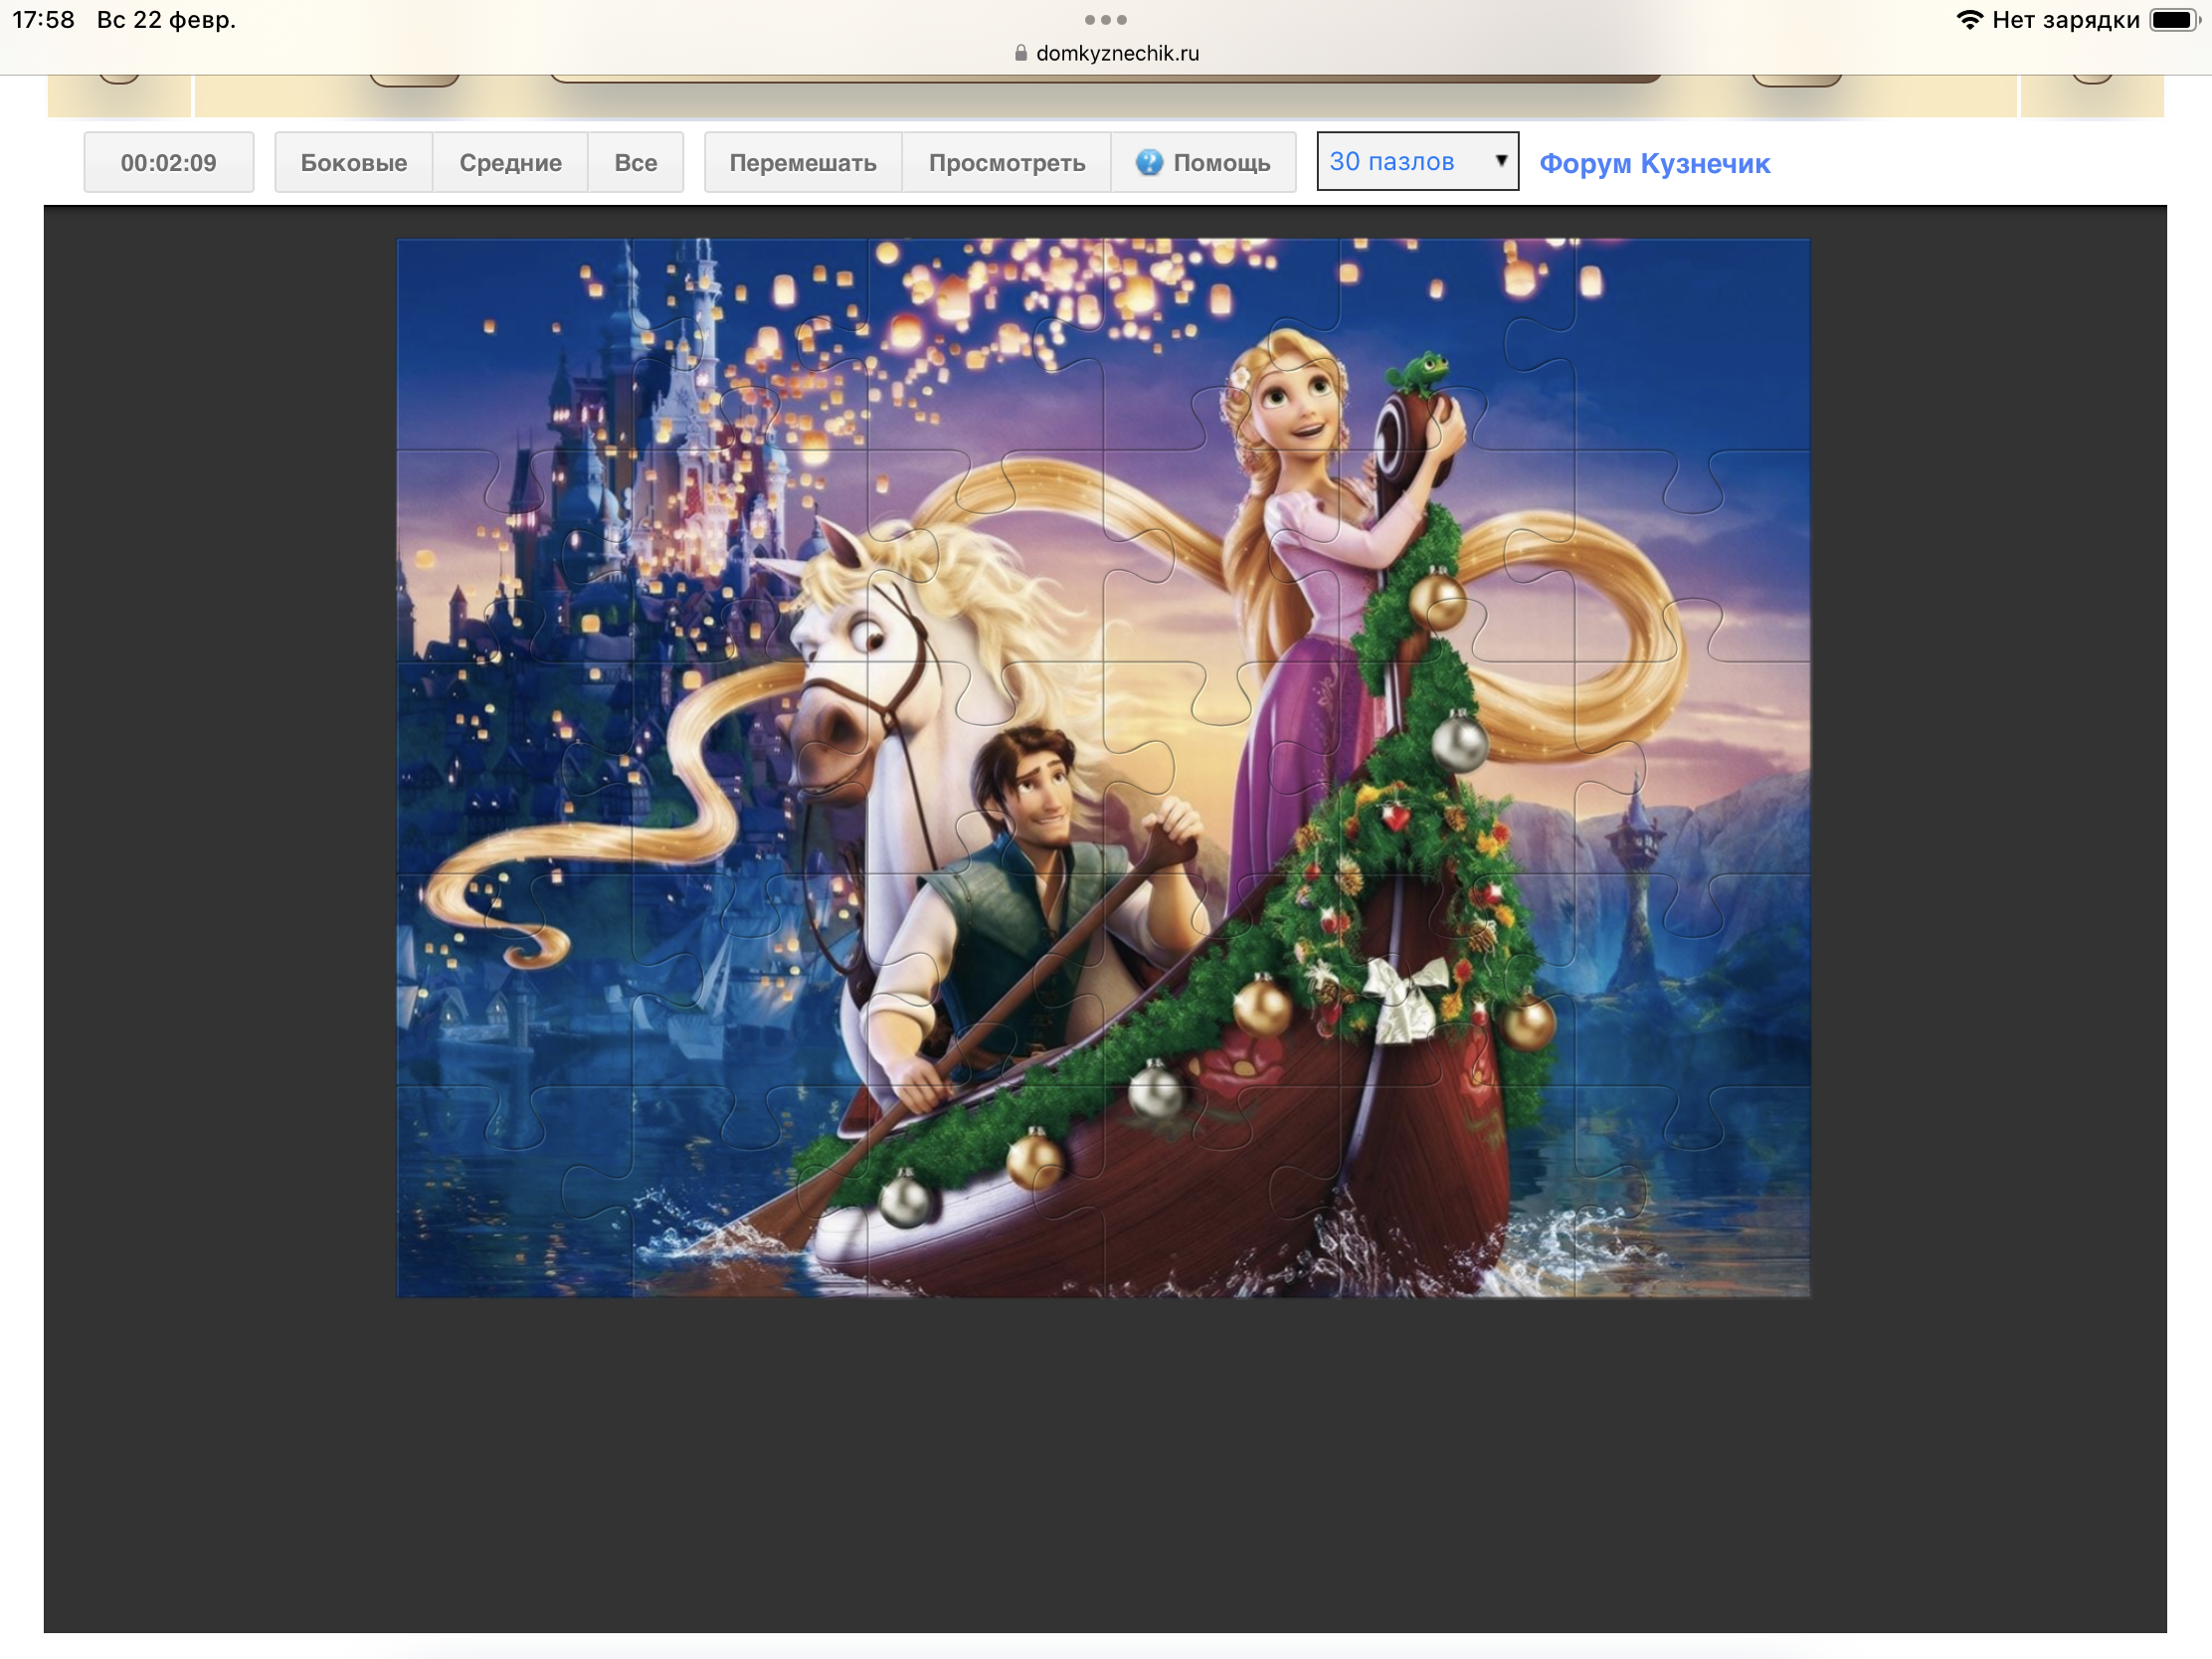Click the 00:02:09 timer display
This screenshot has width=2212, height=1659.
[x=168, y=162]
